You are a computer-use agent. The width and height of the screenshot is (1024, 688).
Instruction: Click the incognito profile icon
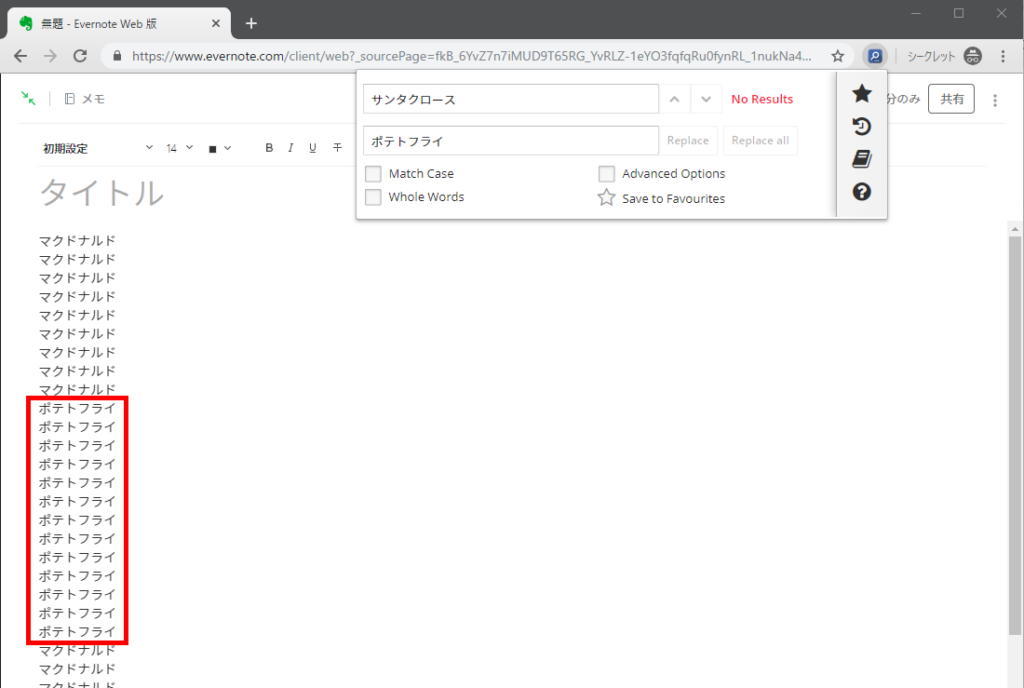(972, 56)
